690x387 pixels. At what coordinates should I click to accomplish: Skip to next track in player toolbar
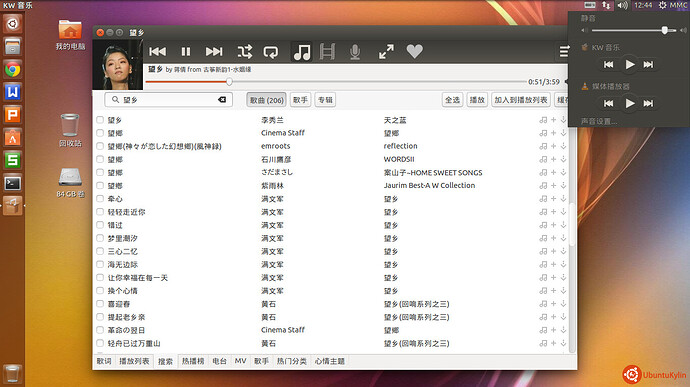point(214,52)
